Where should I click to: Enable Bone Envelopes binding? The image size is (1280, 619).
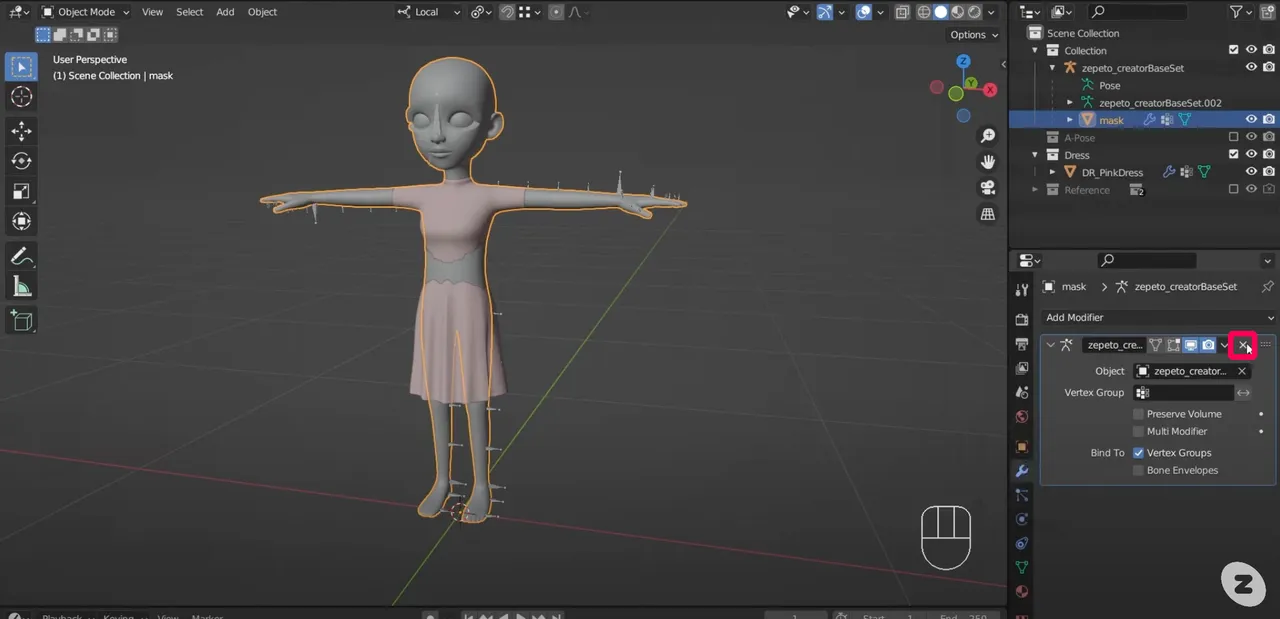[1138, 470]
